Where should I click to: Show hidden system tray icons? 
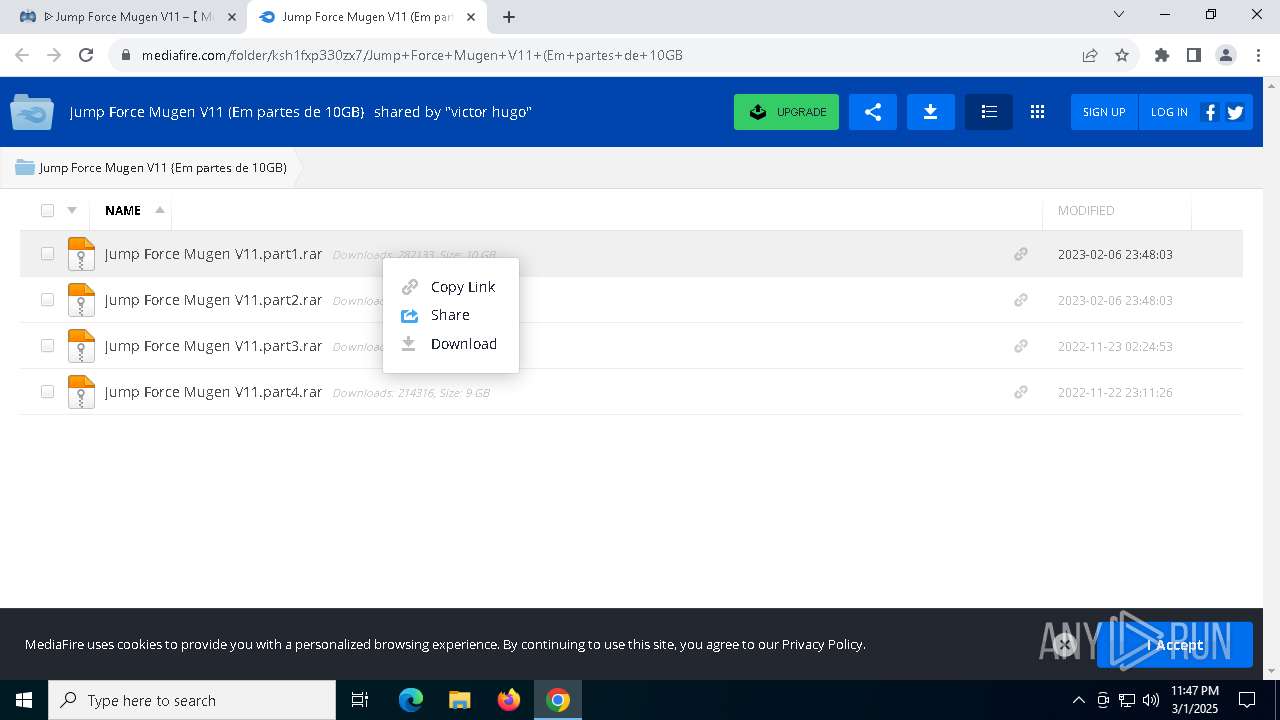1078,700
